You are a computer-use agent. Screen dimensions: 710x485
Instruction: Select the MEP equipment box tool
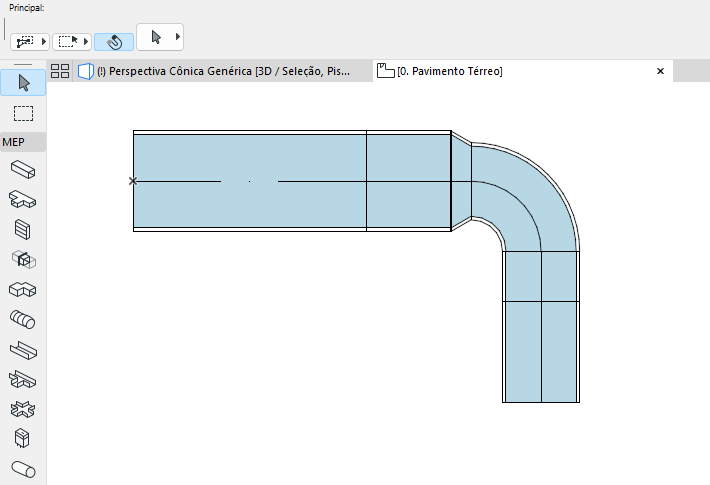point(22,438)
